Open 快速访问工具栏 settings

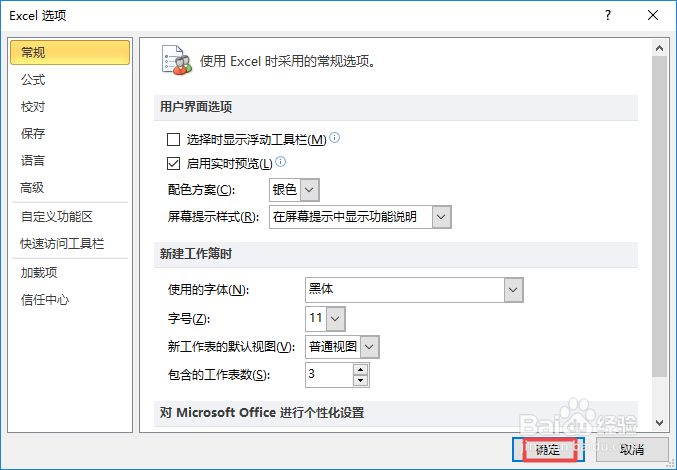coord(70,244)
